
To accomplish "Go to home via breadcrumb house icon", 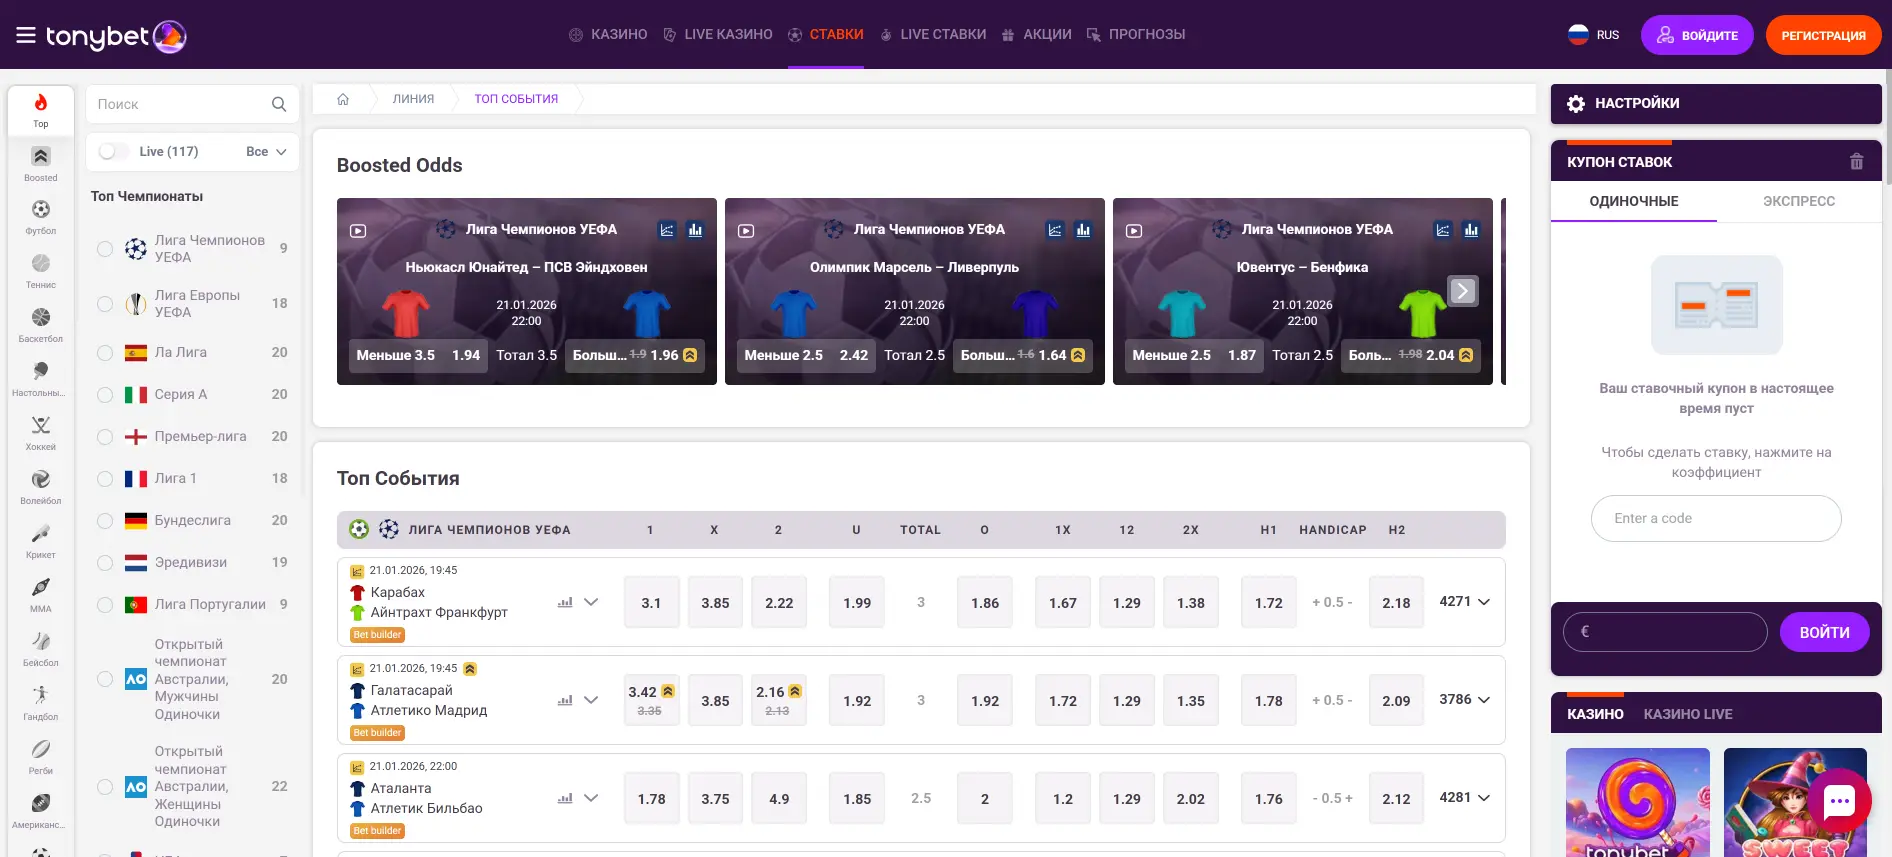I will tap(343, 99).
